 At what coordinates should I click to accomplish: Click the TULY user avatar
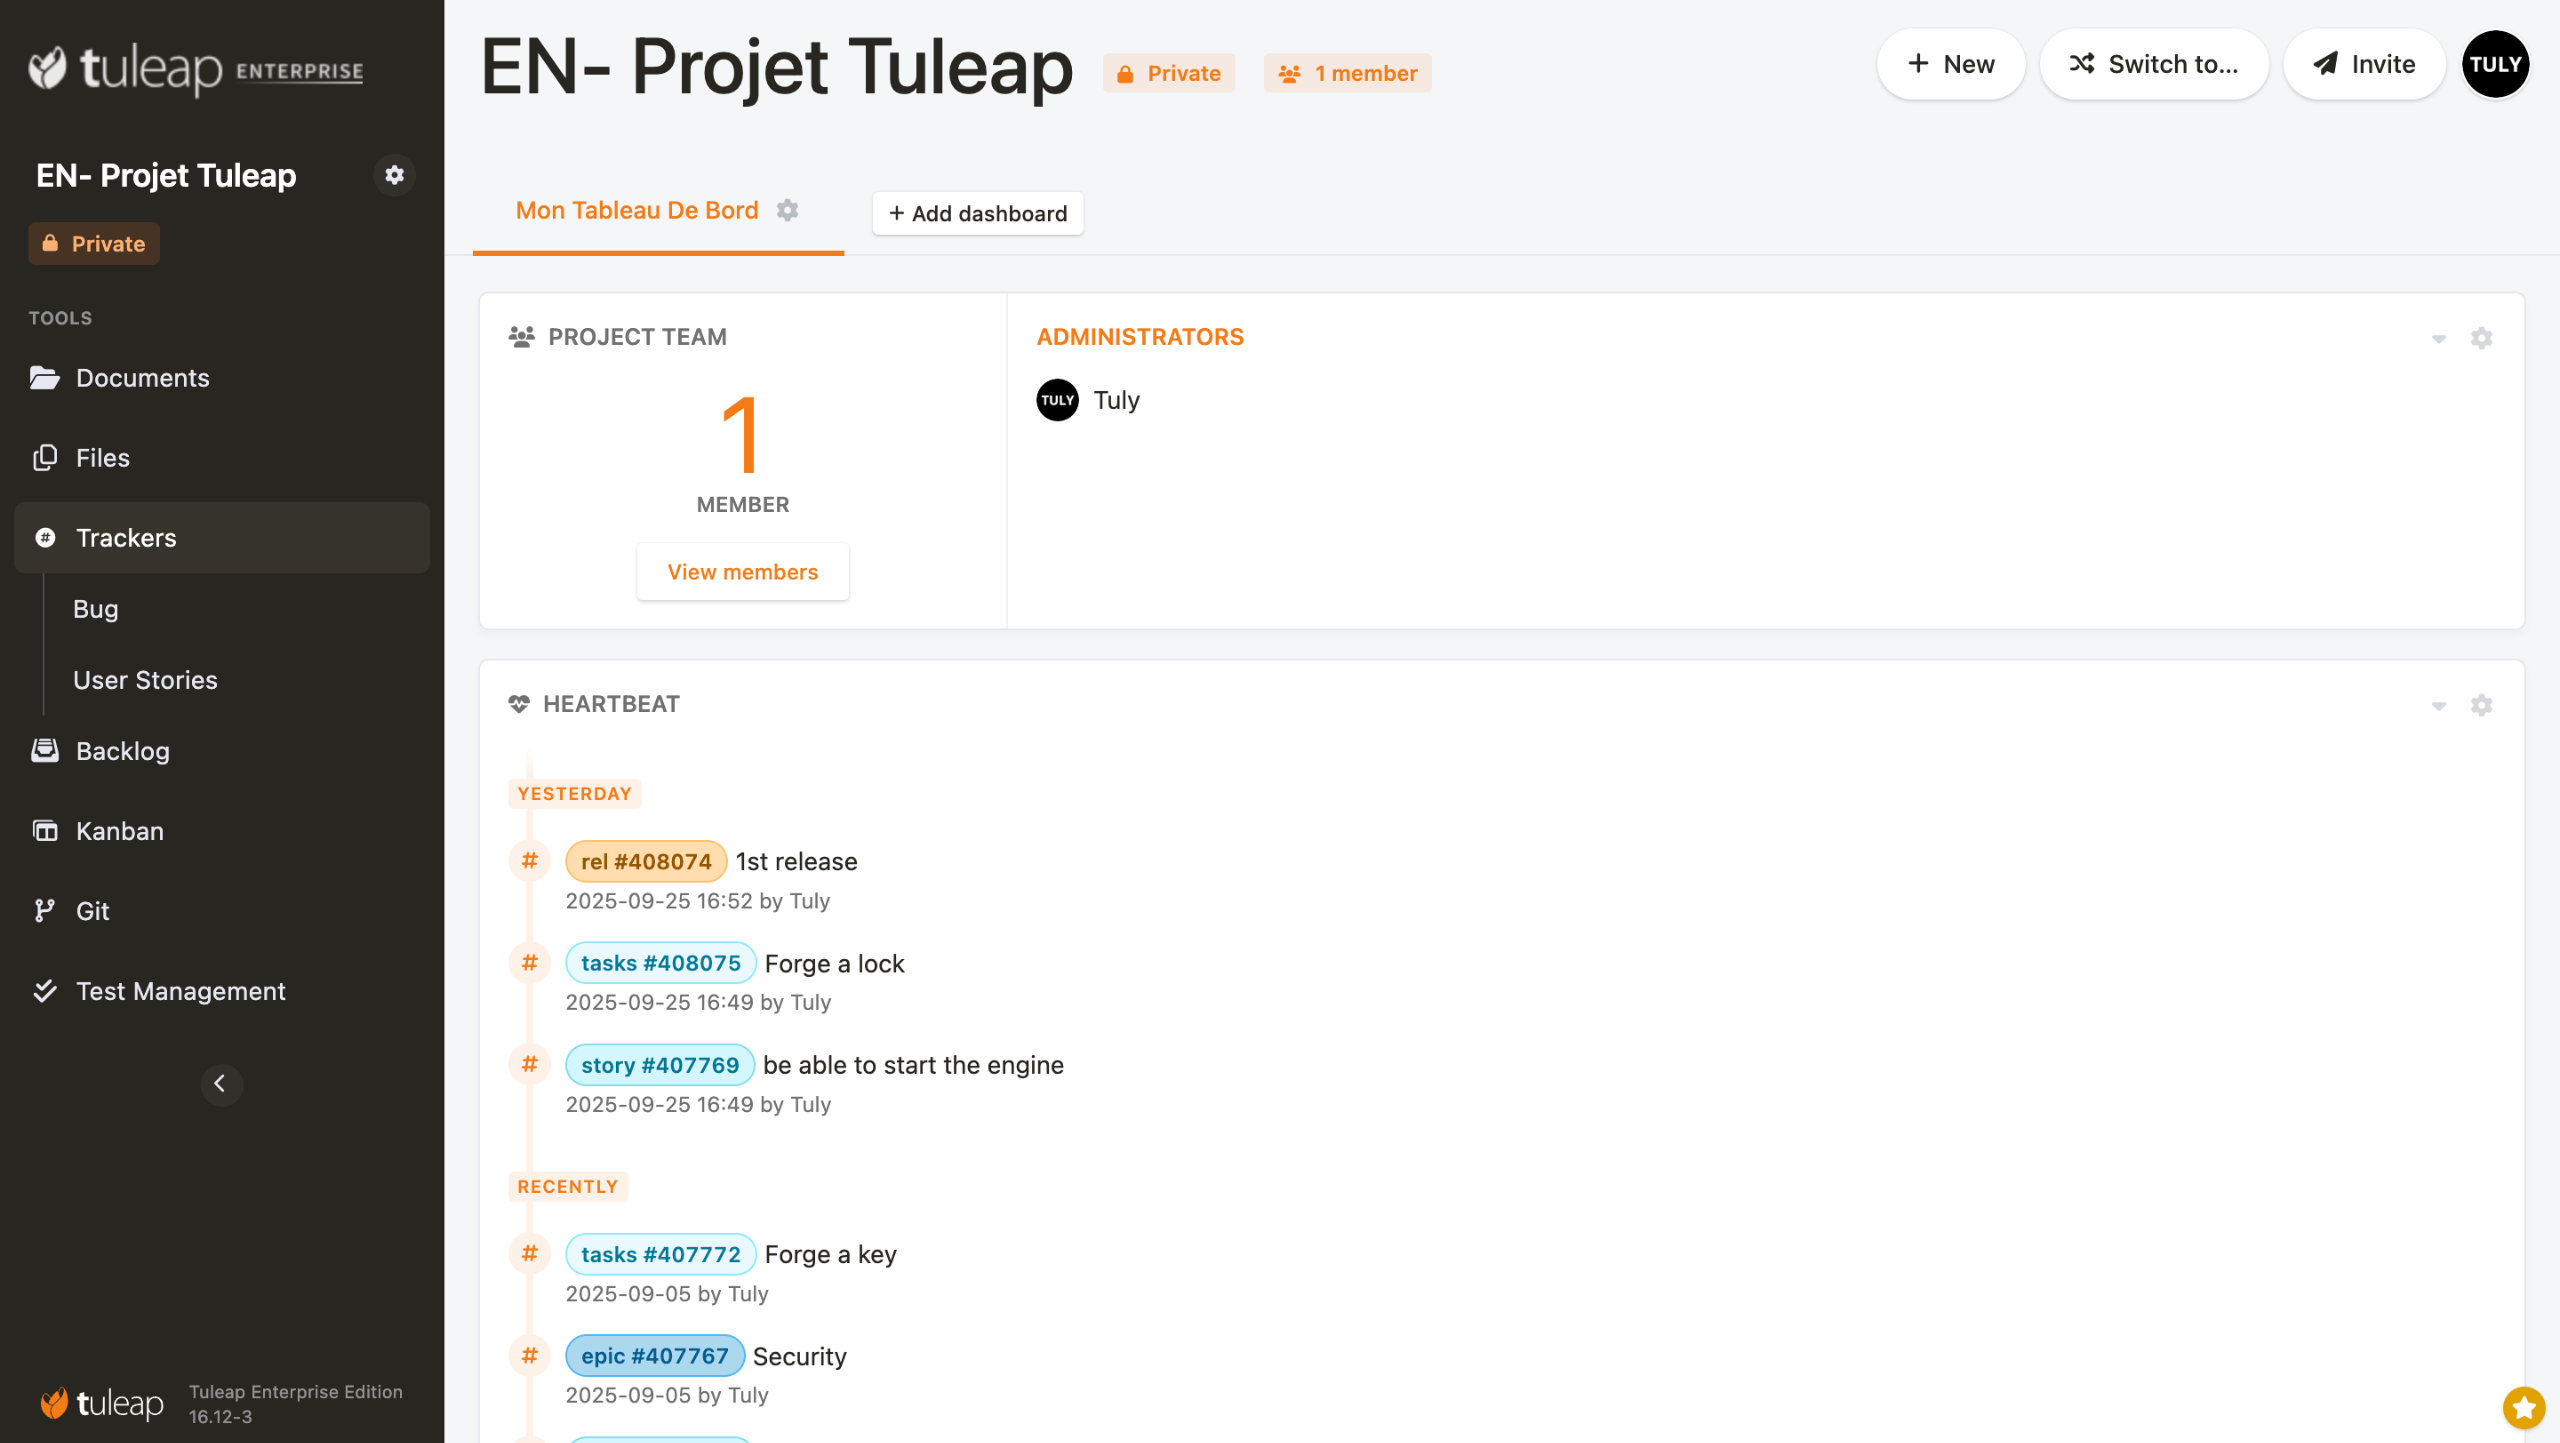(x=2495, y=64)
